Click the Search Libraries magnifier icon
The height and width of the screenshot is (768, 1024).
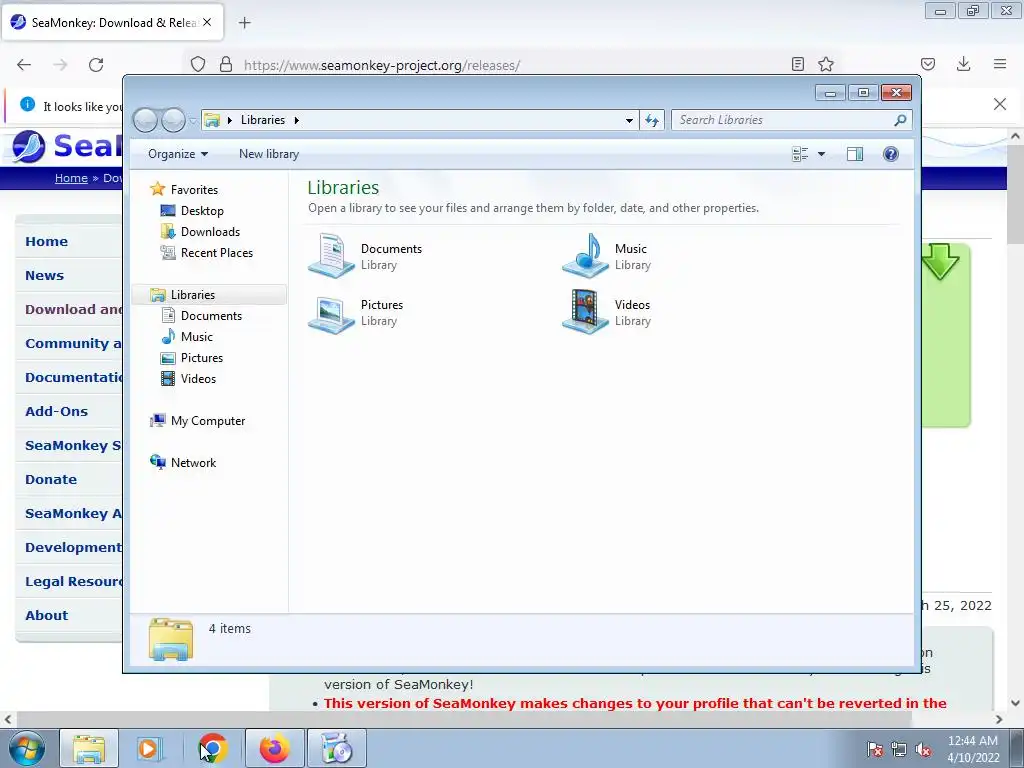(x=900, y=120)
